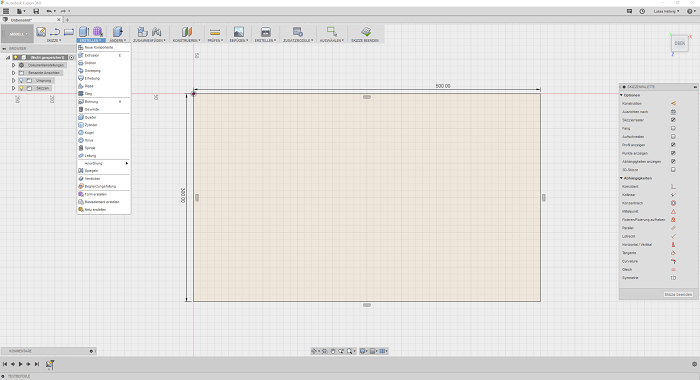Collapse the Optionen section in palette
Viewport: 700px width, 380px height.
(x=621, y=95)
